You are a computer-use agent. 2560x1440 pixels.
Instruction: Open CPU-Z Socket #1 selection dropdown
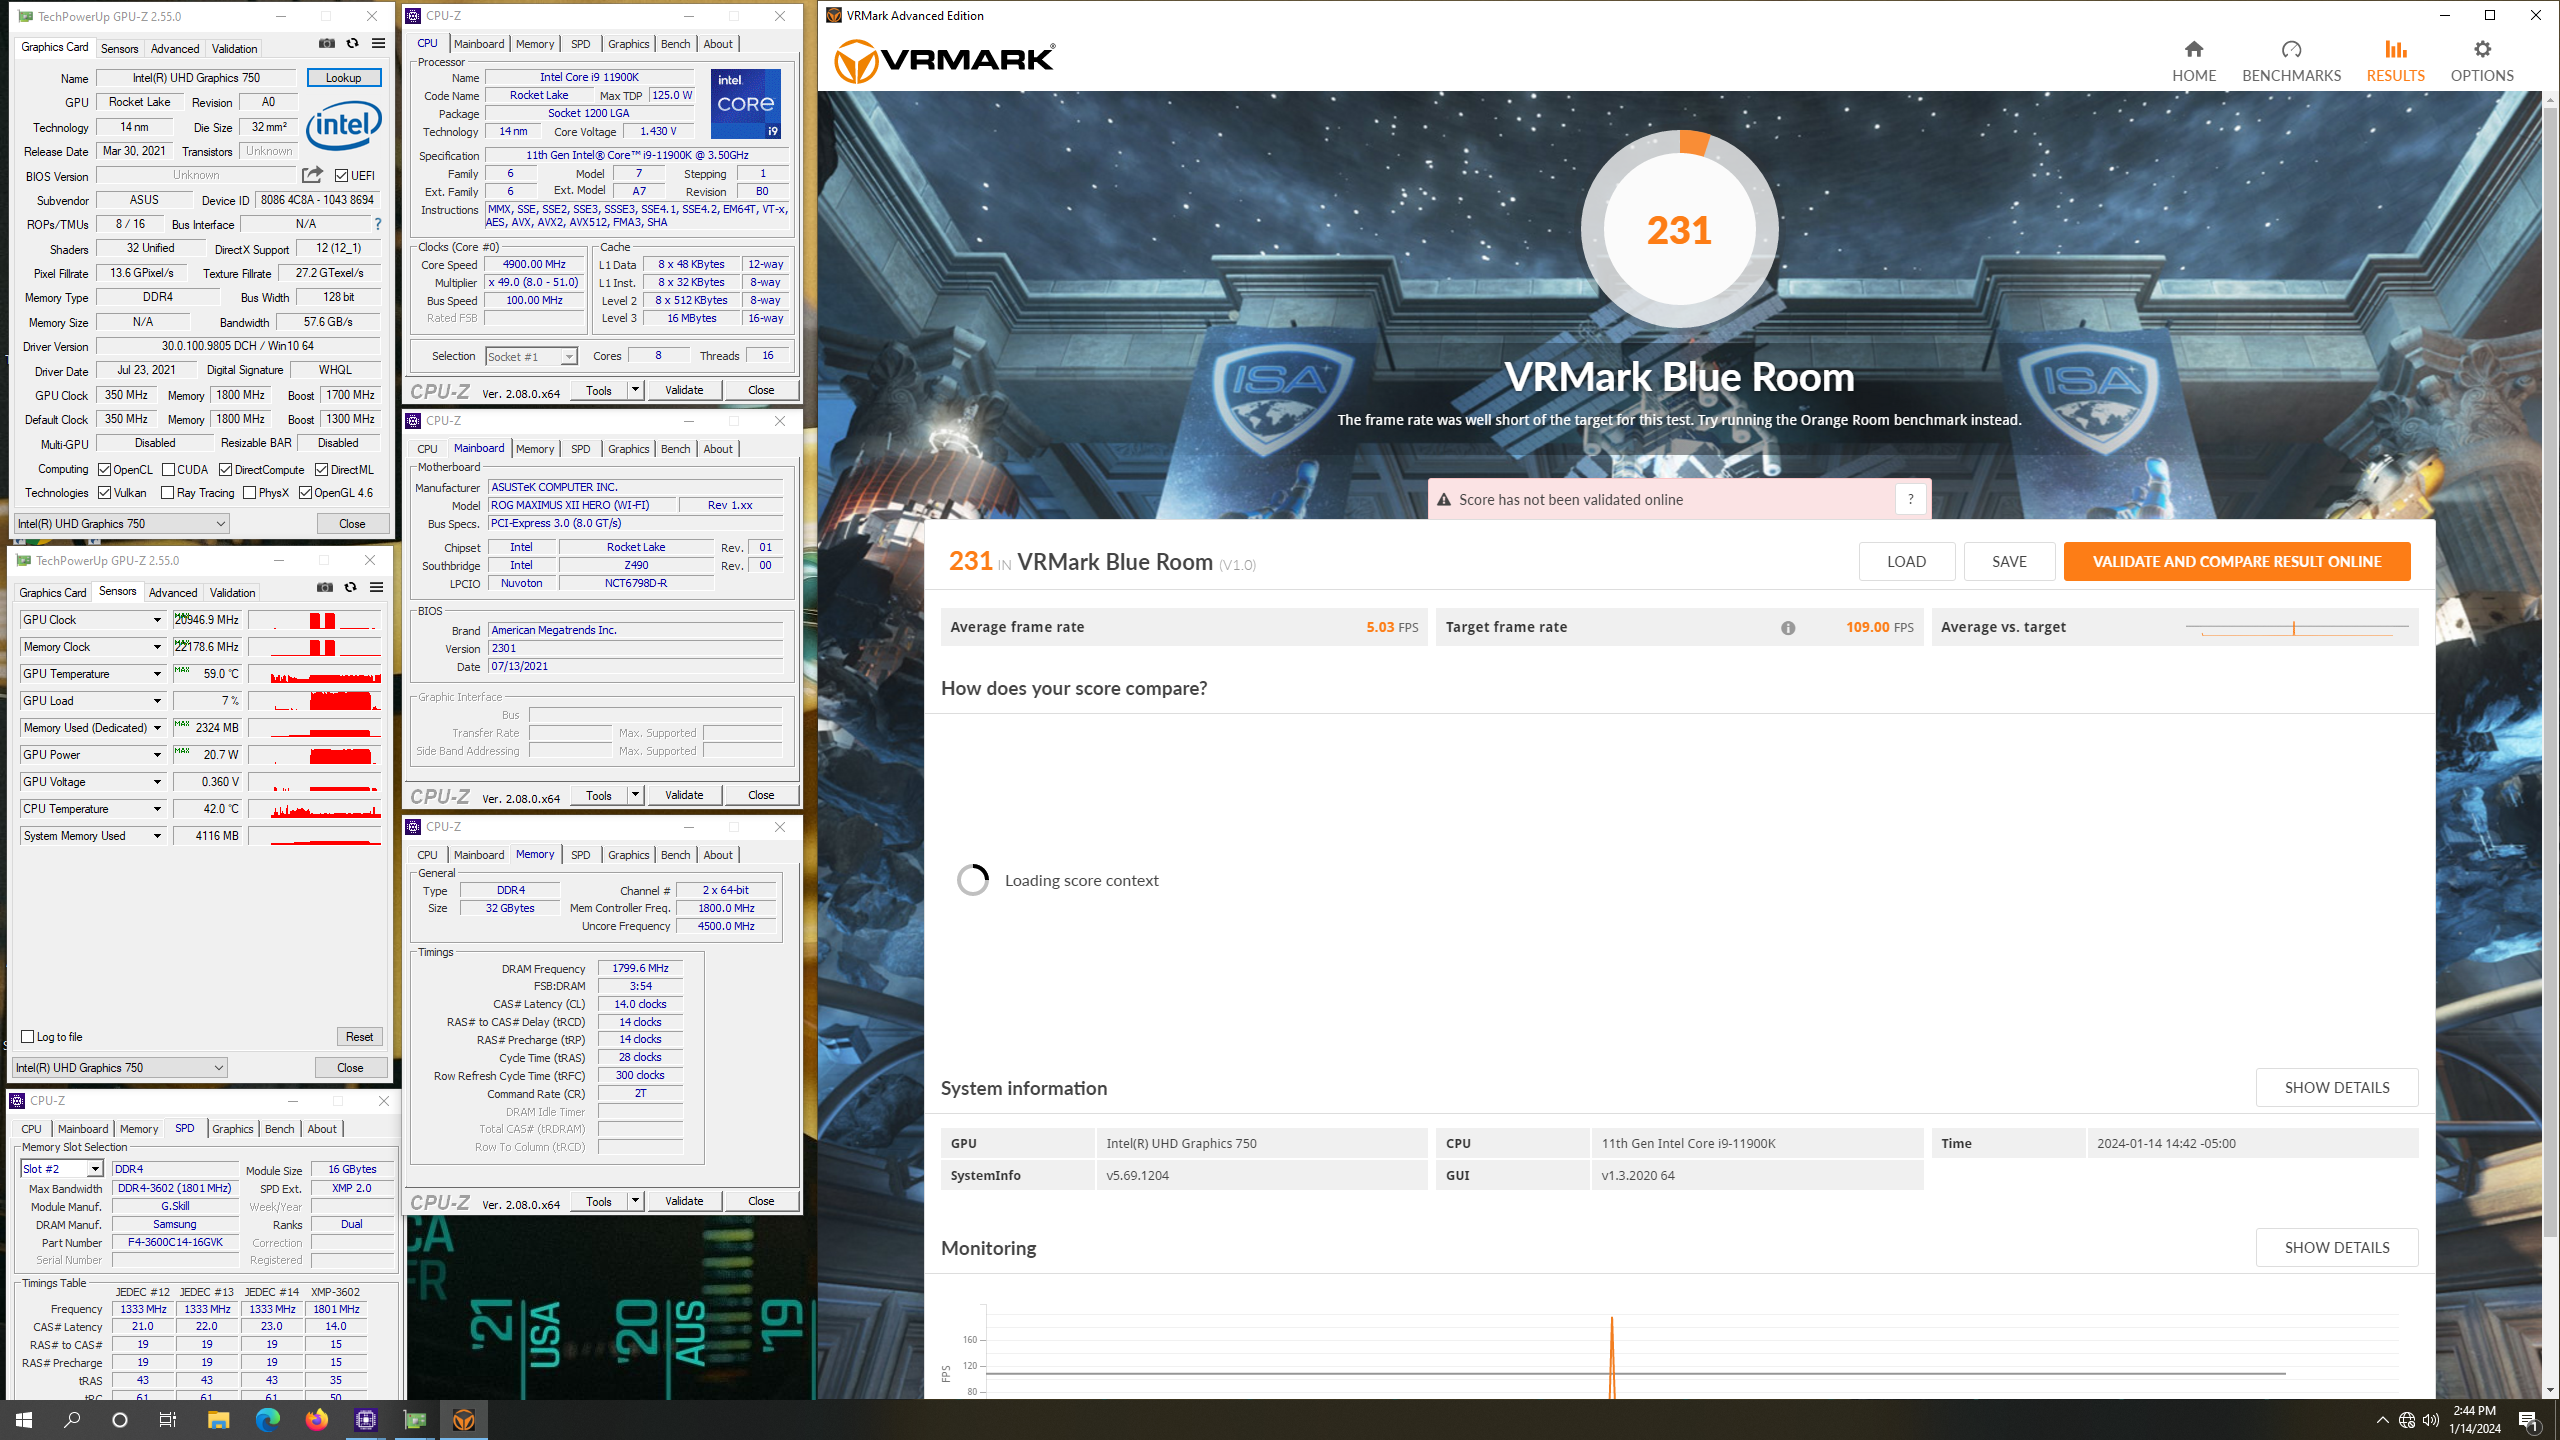[x=531, y=356]
